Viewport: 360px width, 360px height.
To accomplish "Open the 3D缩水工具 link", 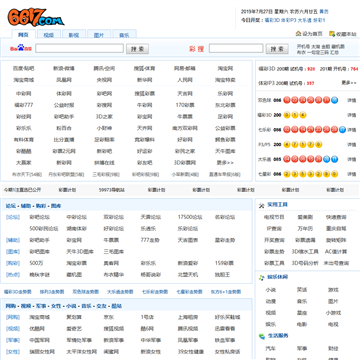I will coord(305,252).
